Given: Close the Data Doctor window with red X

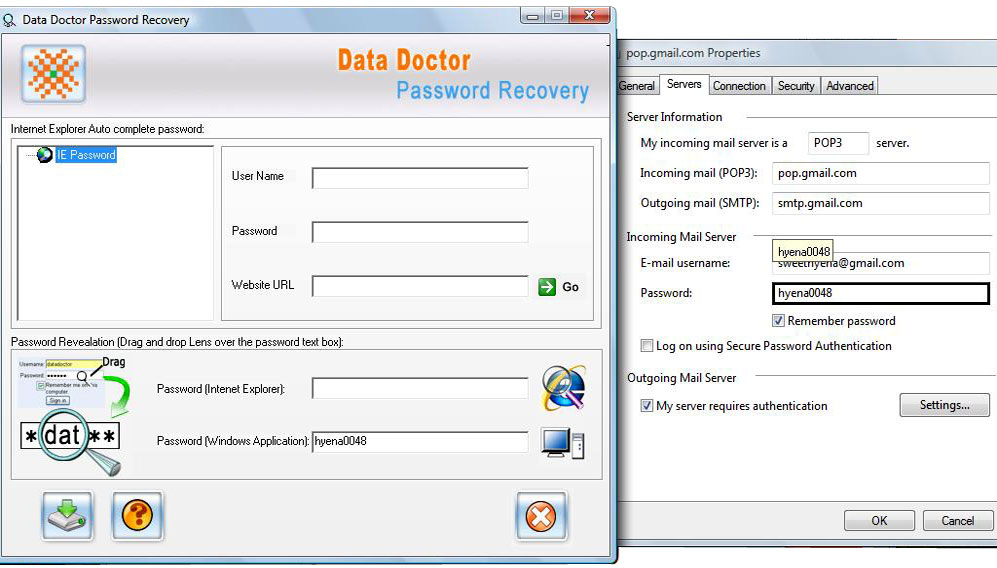Looking at the screenshot, I should pyautogui.click(x=589, y=15).
